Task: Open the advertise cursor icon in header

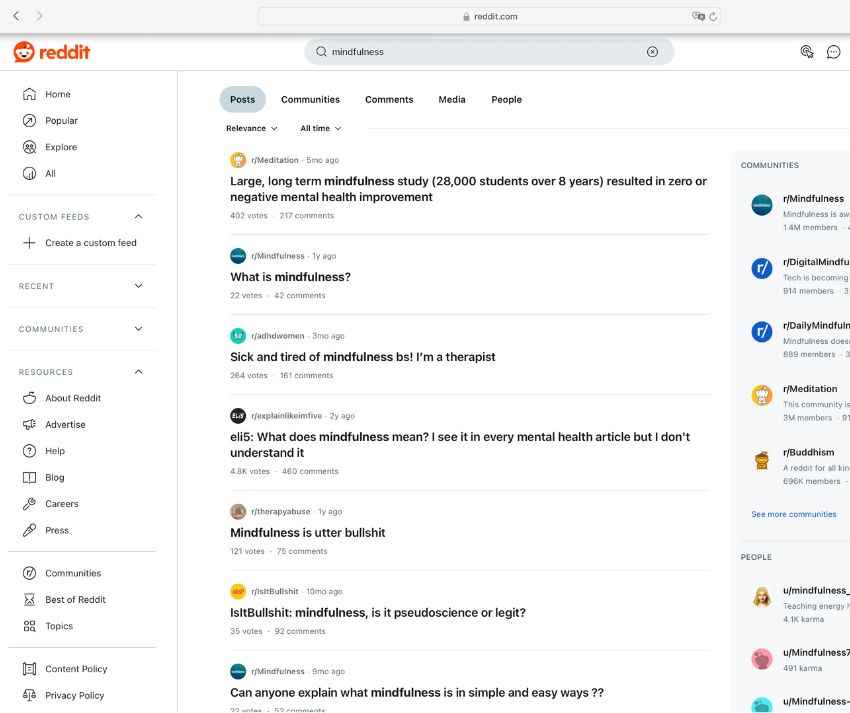Action: [x=807, y=52]
